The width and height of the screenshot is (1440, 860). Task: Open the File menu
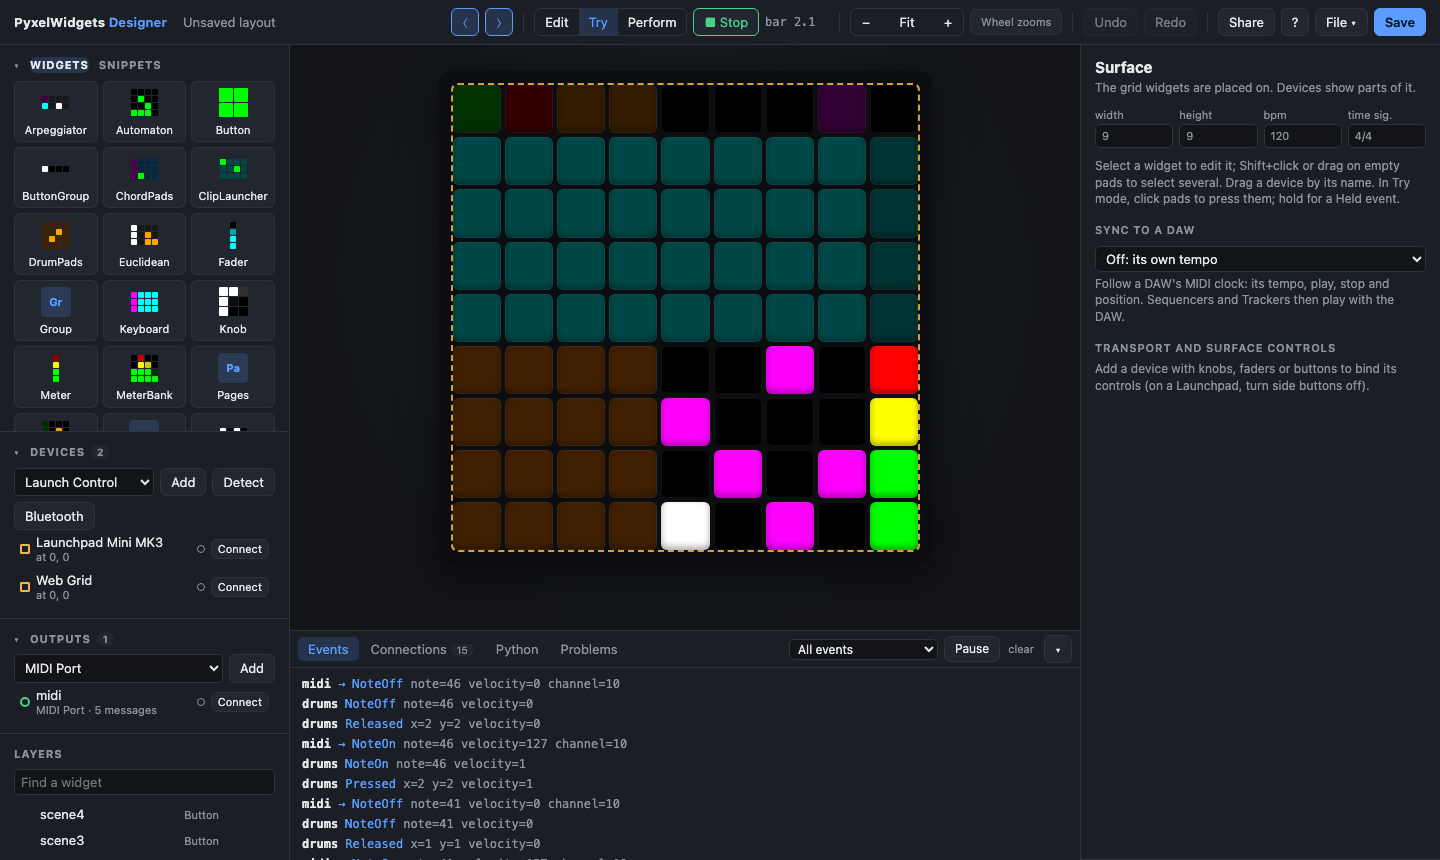(x=1341, y=22)
